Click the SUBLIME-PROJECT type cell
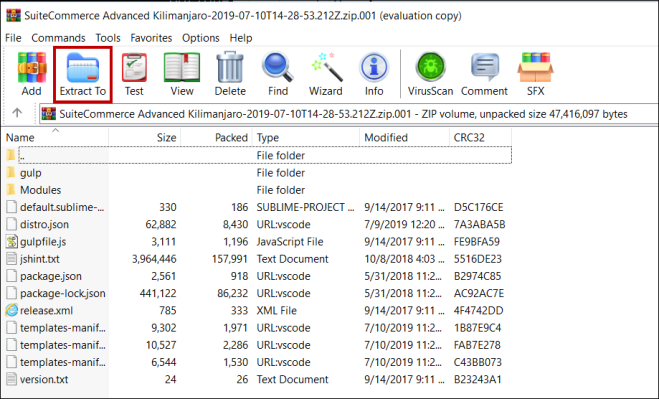The image size is (659, 399). (306, 207)
